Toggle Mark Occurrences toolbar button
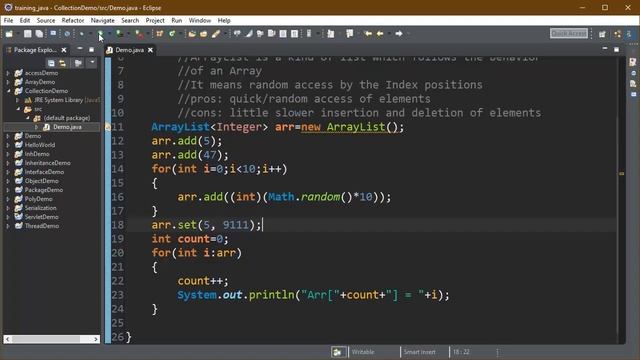Screen dimensions: 640x360 [249, 34]
